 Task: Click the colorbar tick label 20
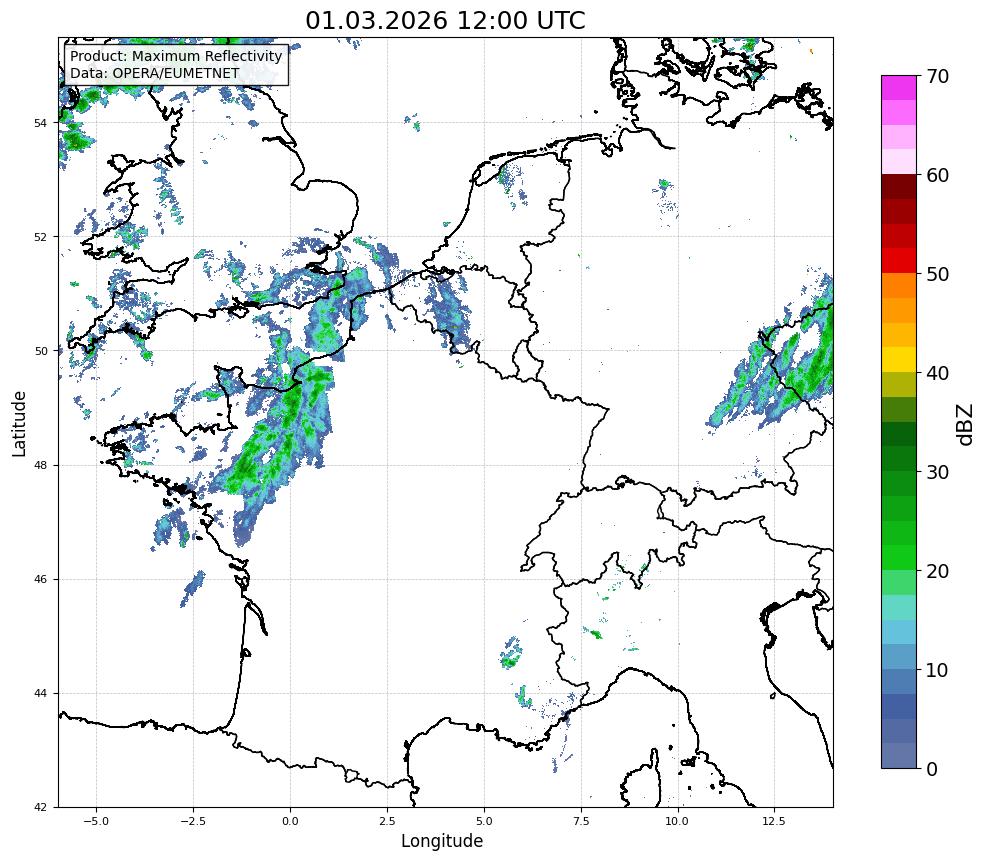point(937,571)
